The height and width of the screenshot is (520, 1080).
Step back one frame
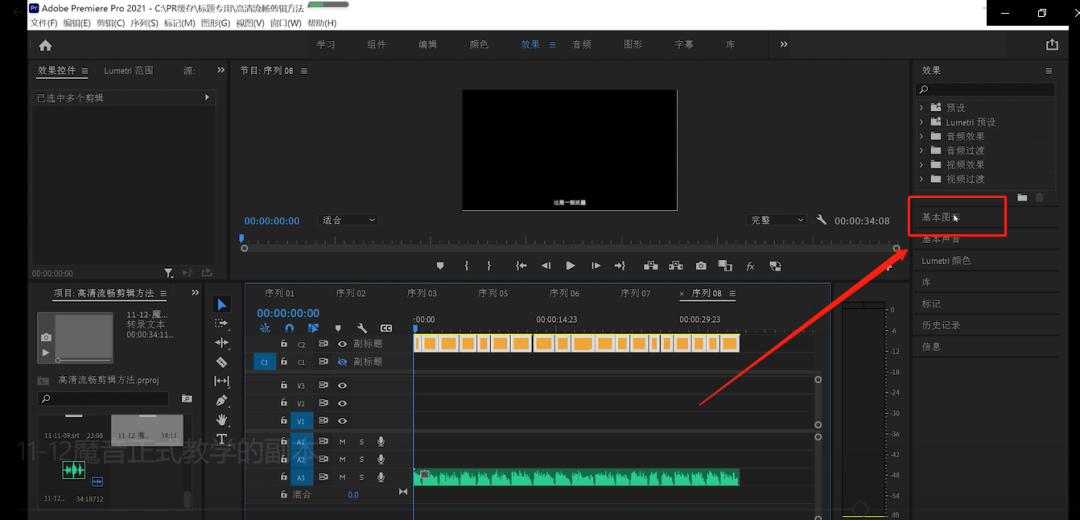(546, 266)
